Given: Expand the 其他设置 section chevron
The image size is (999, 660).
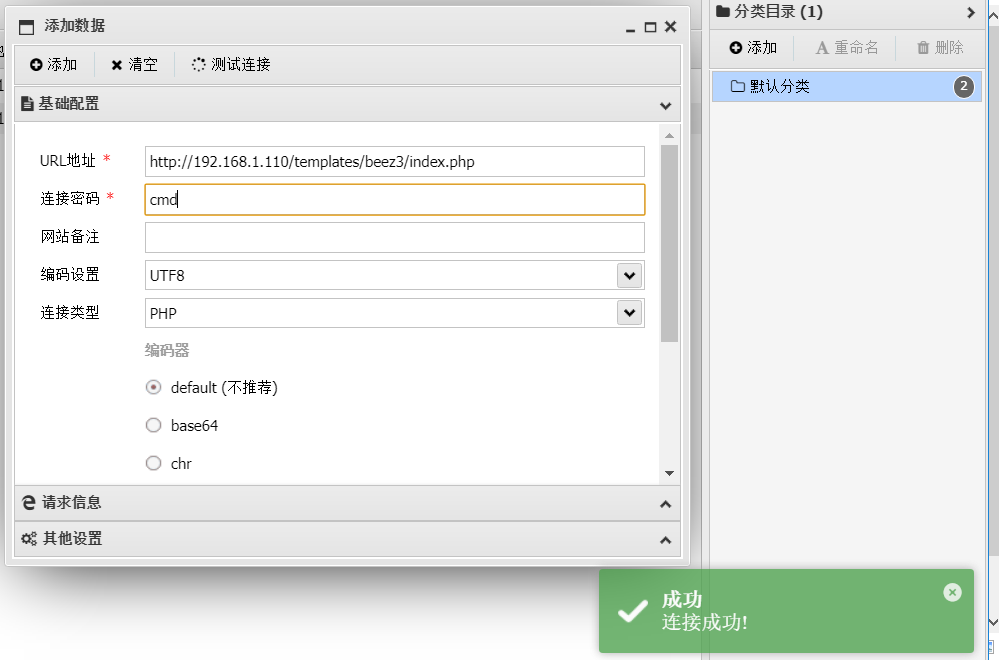Looking at the screenshot, I should click(666, 540).
